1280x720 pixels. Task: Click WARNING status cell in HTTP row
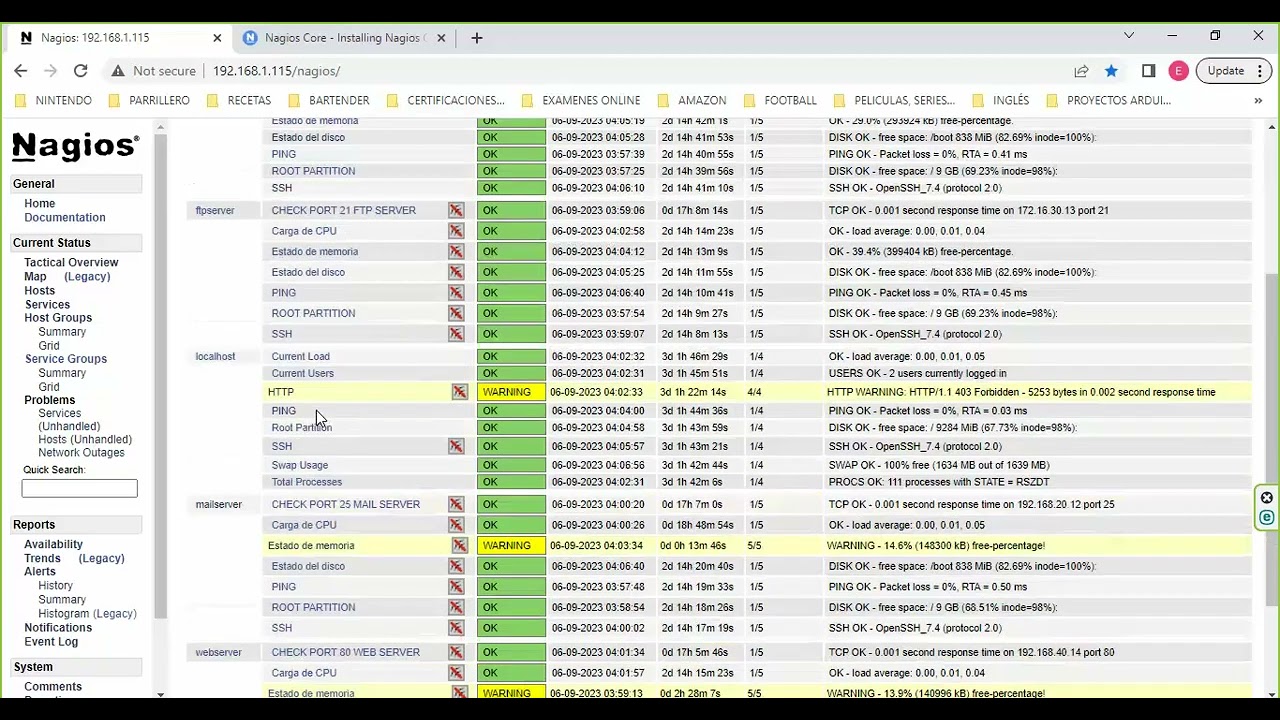[511, 392]
